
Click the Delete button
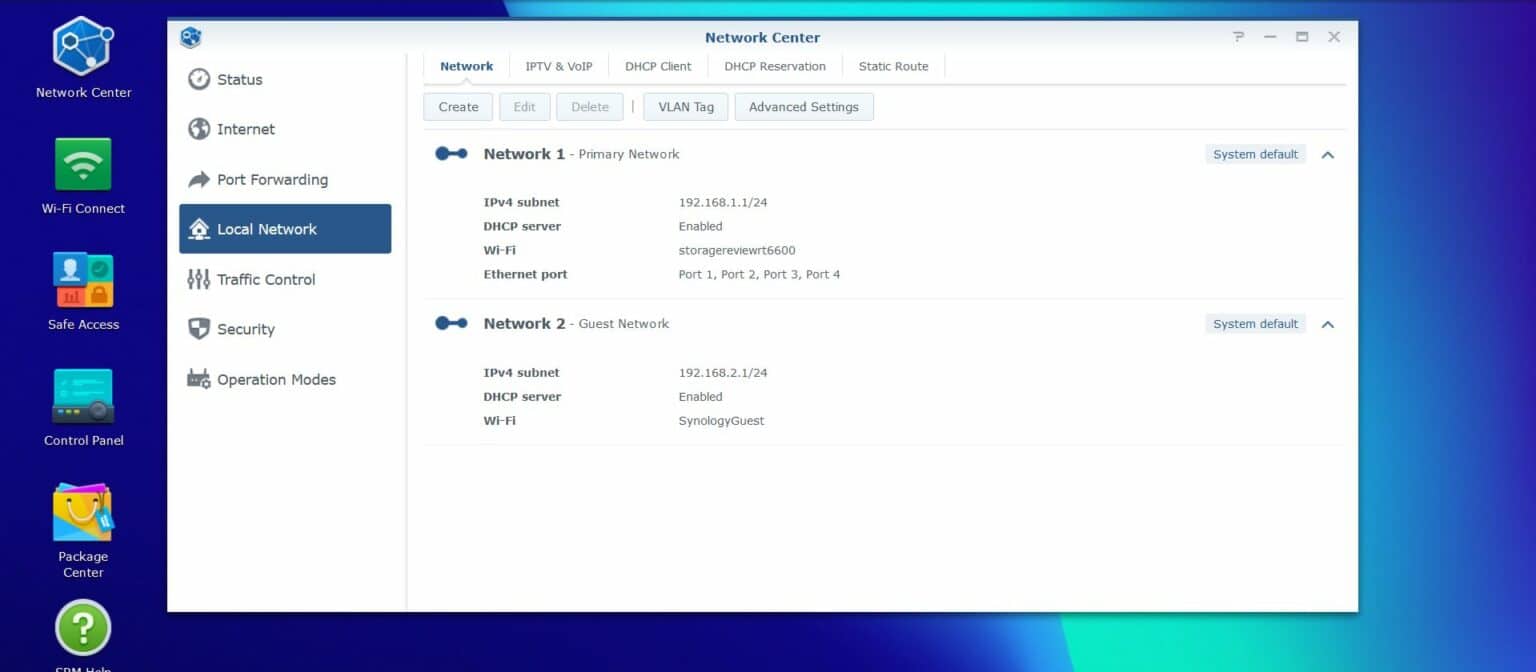coord(590,107)
